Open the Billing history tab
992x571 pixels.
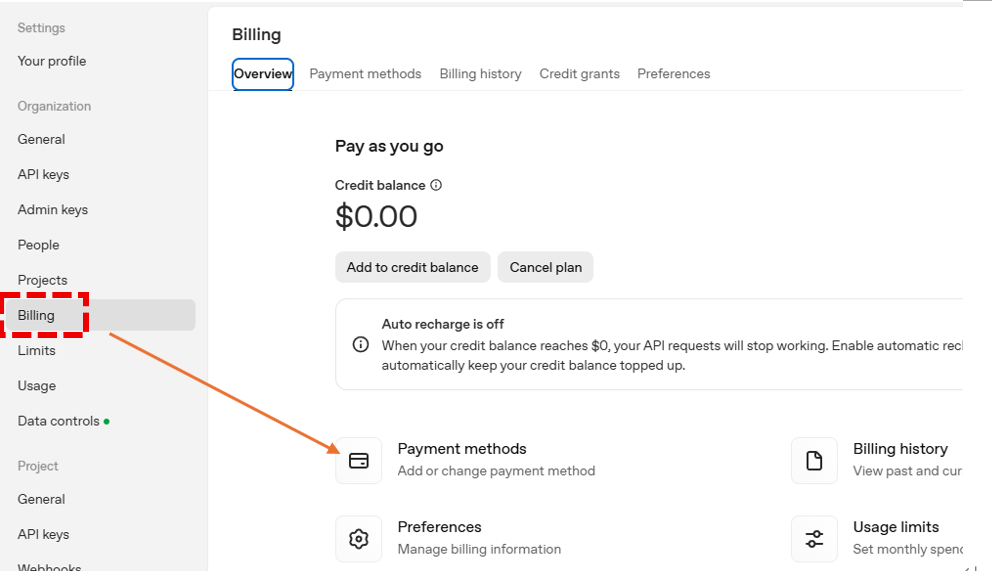coord(480,74)
